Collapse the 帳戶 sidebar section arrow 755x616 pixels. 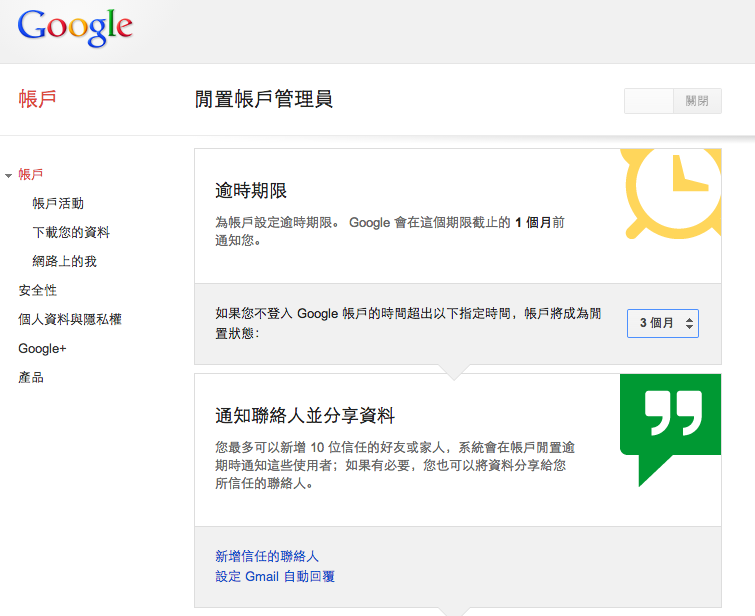[8, 176]
